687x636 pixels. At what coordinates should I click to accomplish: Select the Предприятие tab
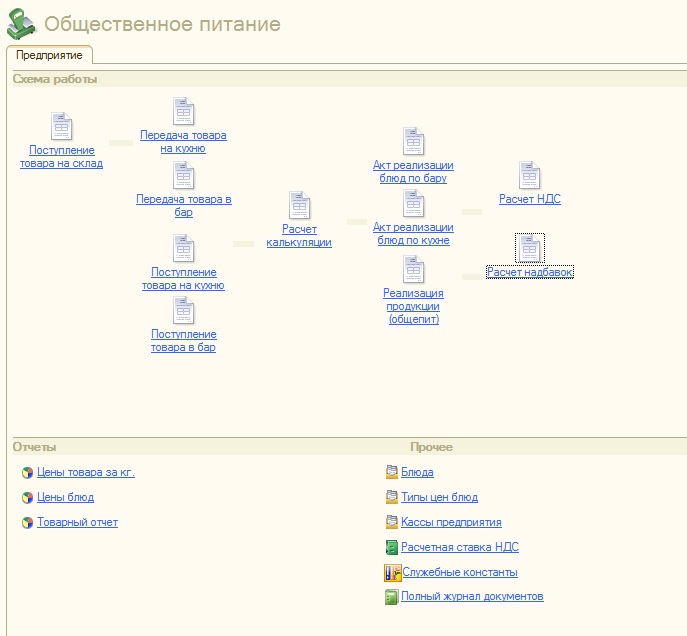[x=49, y=55]
